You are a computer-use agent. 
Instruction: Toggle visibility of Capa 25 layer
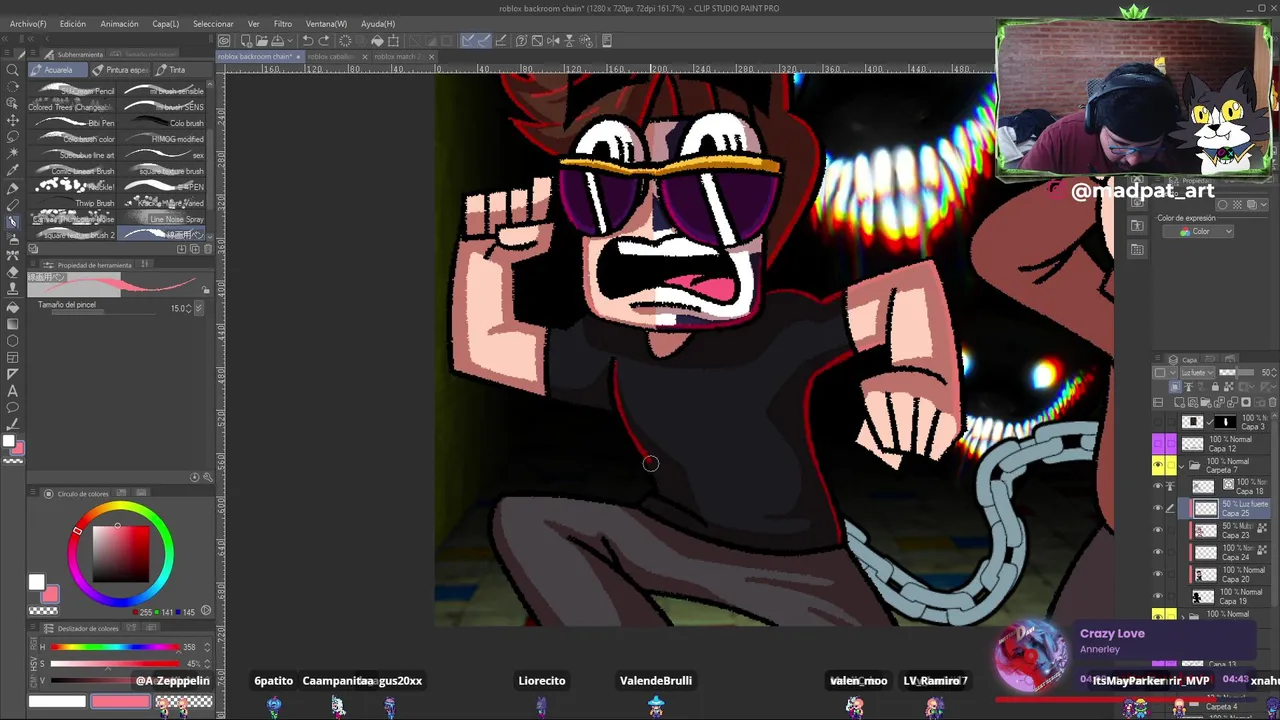coord(1158,509)
